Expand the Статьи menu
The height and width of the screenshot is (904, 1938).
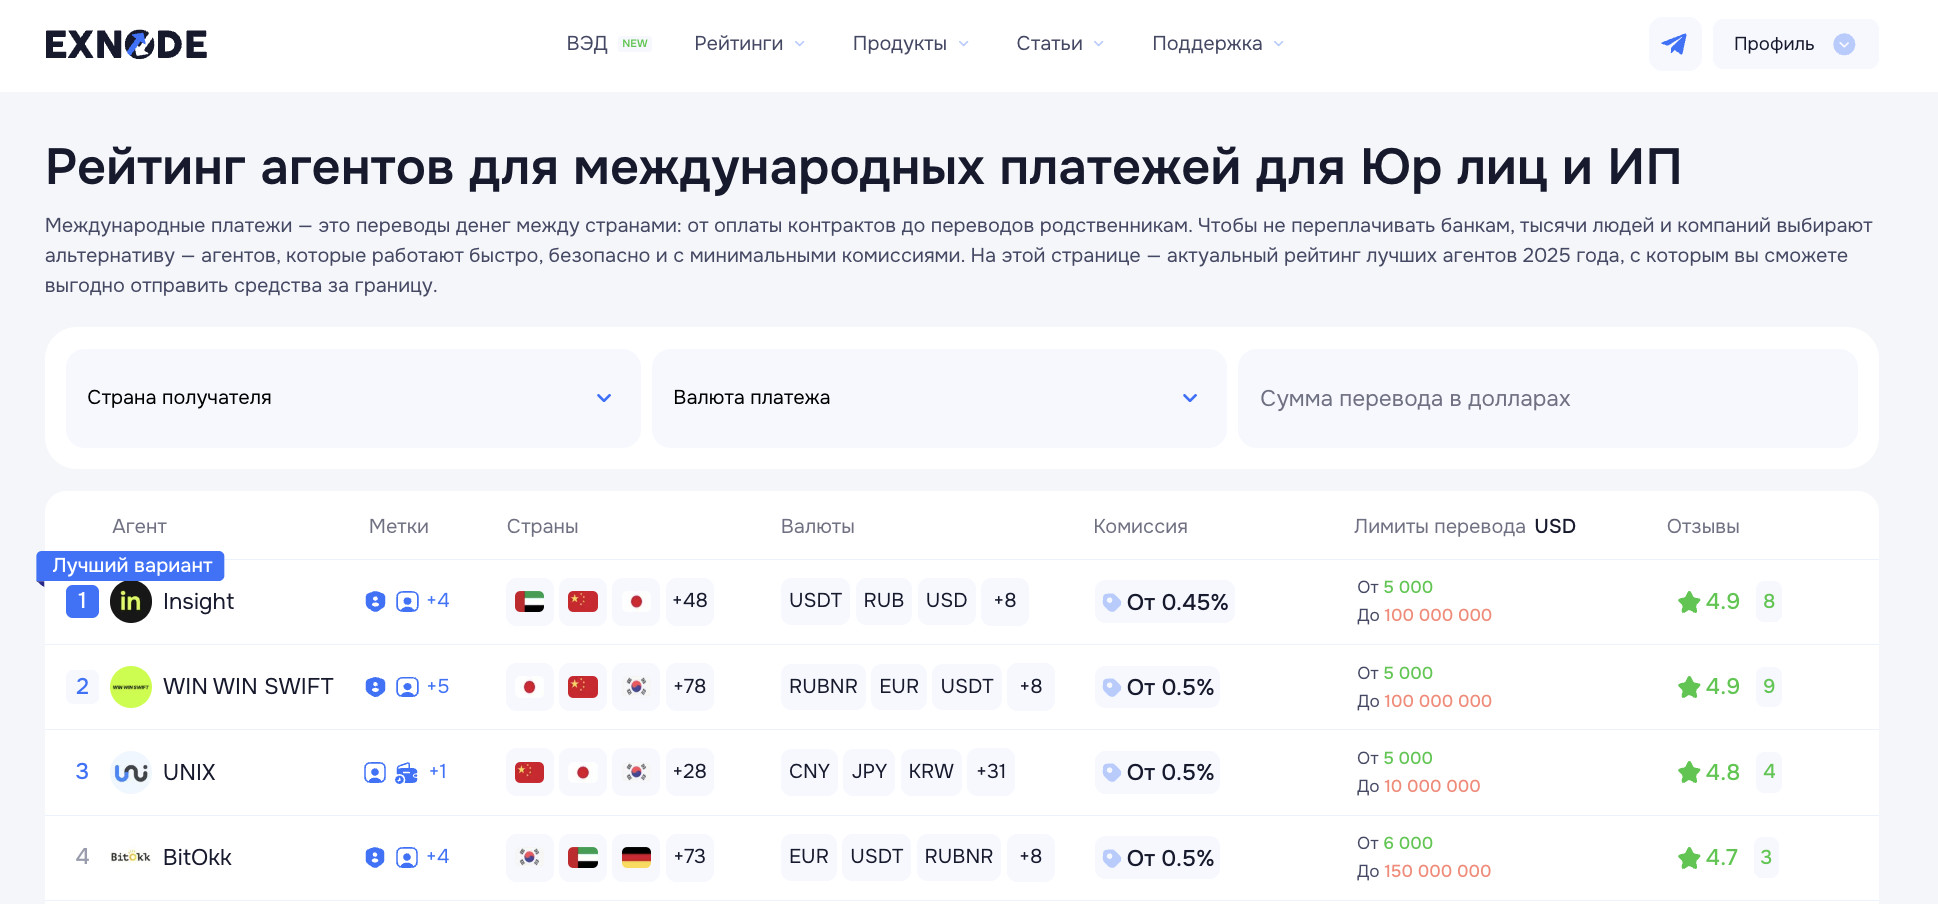1060,44
